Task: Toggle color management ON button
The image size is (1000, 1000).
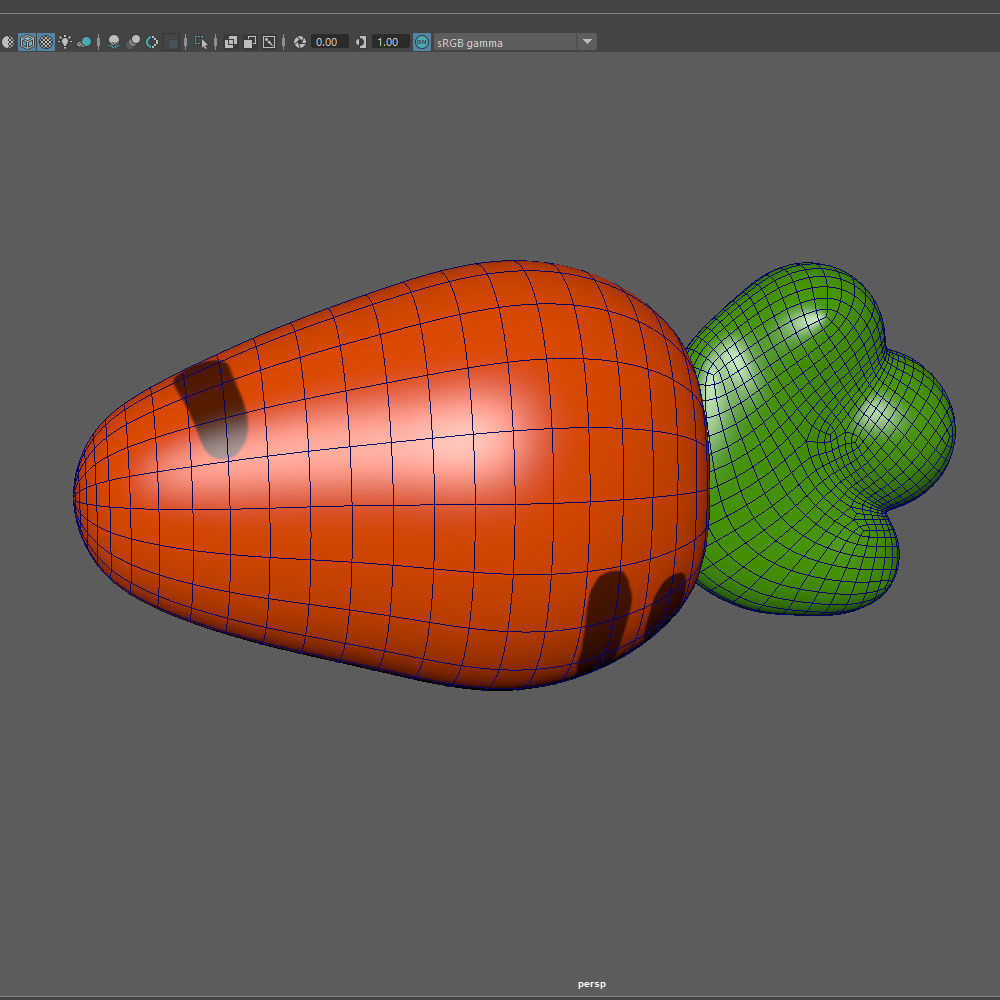Action: pos(422,42)
